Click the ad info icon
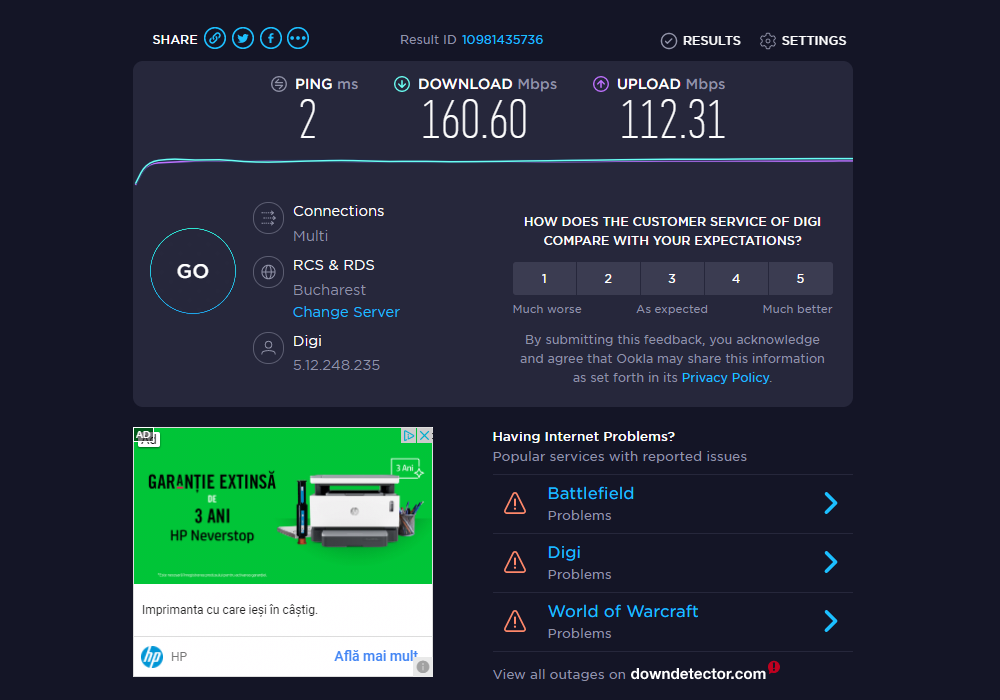 click(423, 667)
